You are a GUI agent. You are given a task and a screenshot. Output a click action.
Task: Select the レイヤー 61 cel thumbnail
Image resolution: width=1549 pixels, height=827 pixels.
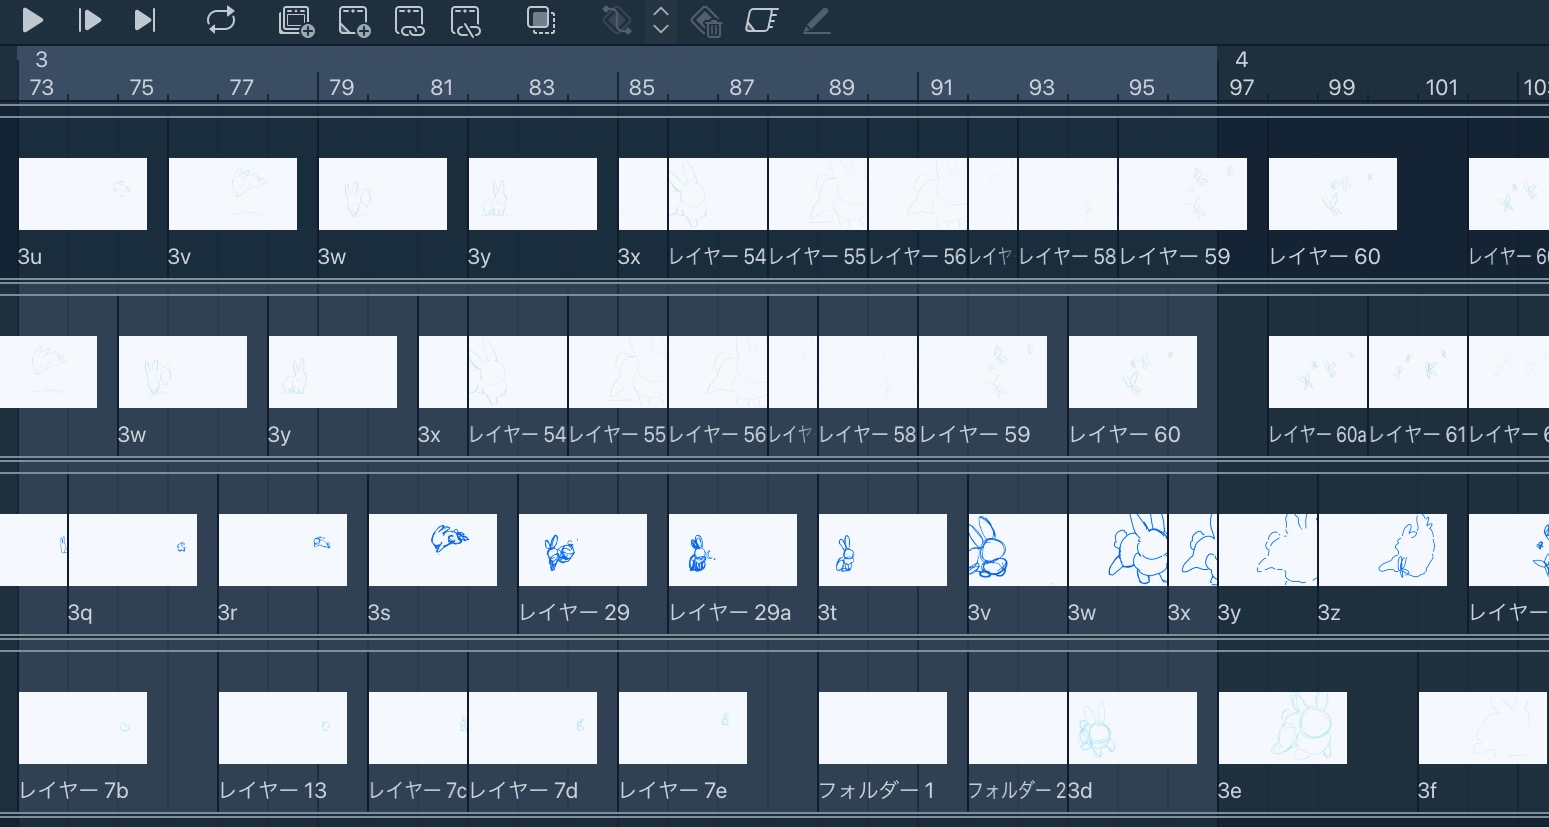(1418, 372)
